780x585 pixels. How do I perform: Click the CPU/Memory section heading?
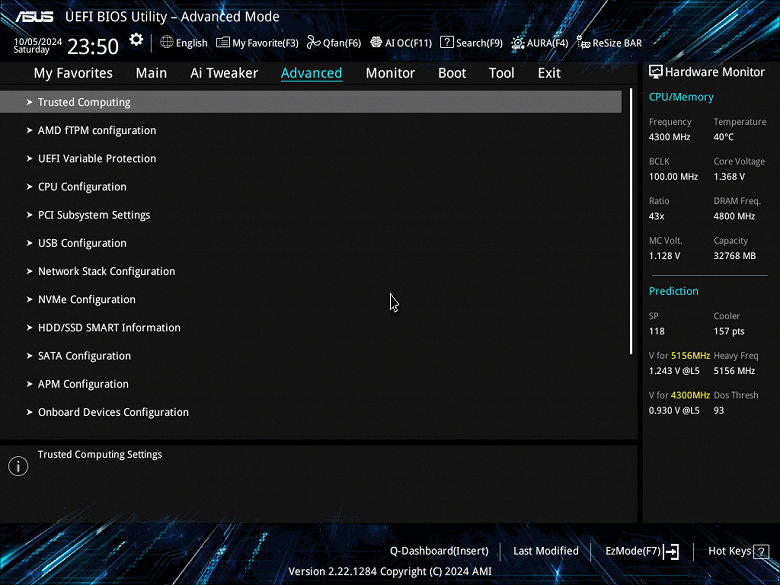tap(681, 98)
